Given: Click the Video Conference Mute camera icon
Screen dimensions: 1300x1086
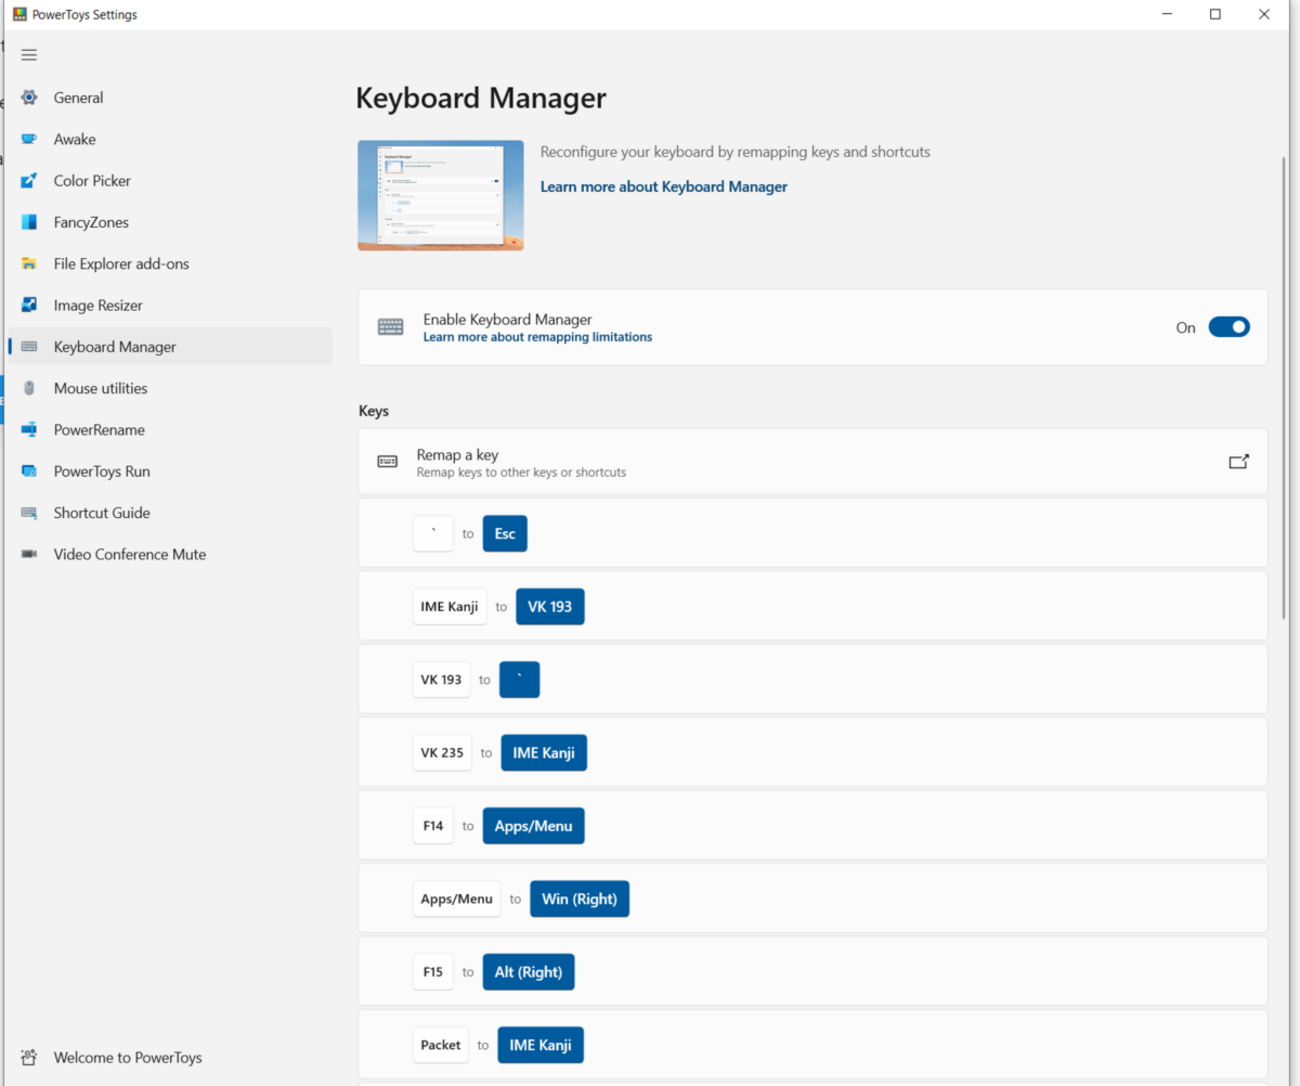Looking at the screenshot, I should click(x=29, y=554).
